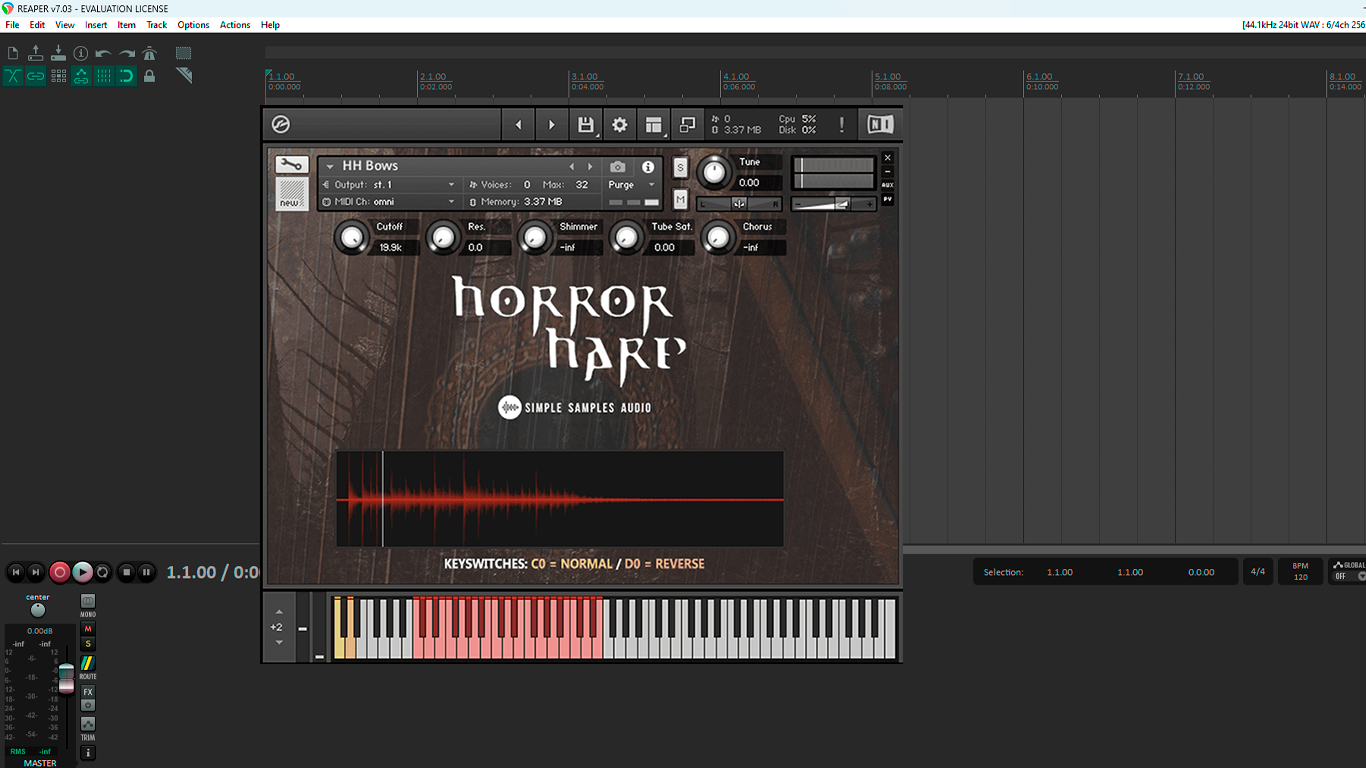
Task: Click the Kontakt exclamation warning icon
Action: [x=842, y=125]
